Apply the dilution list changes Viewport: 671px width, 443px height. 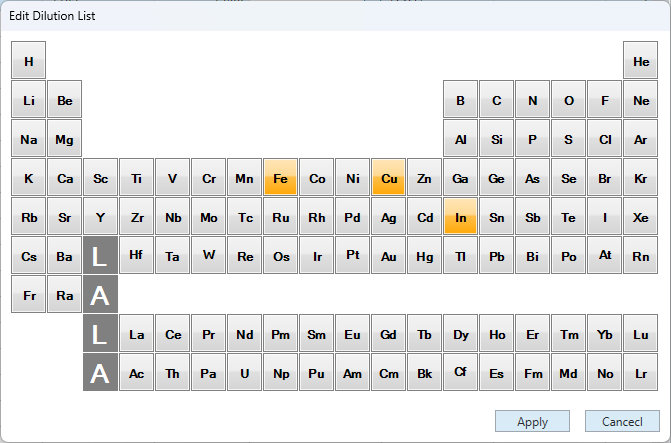tap(532, 421)
